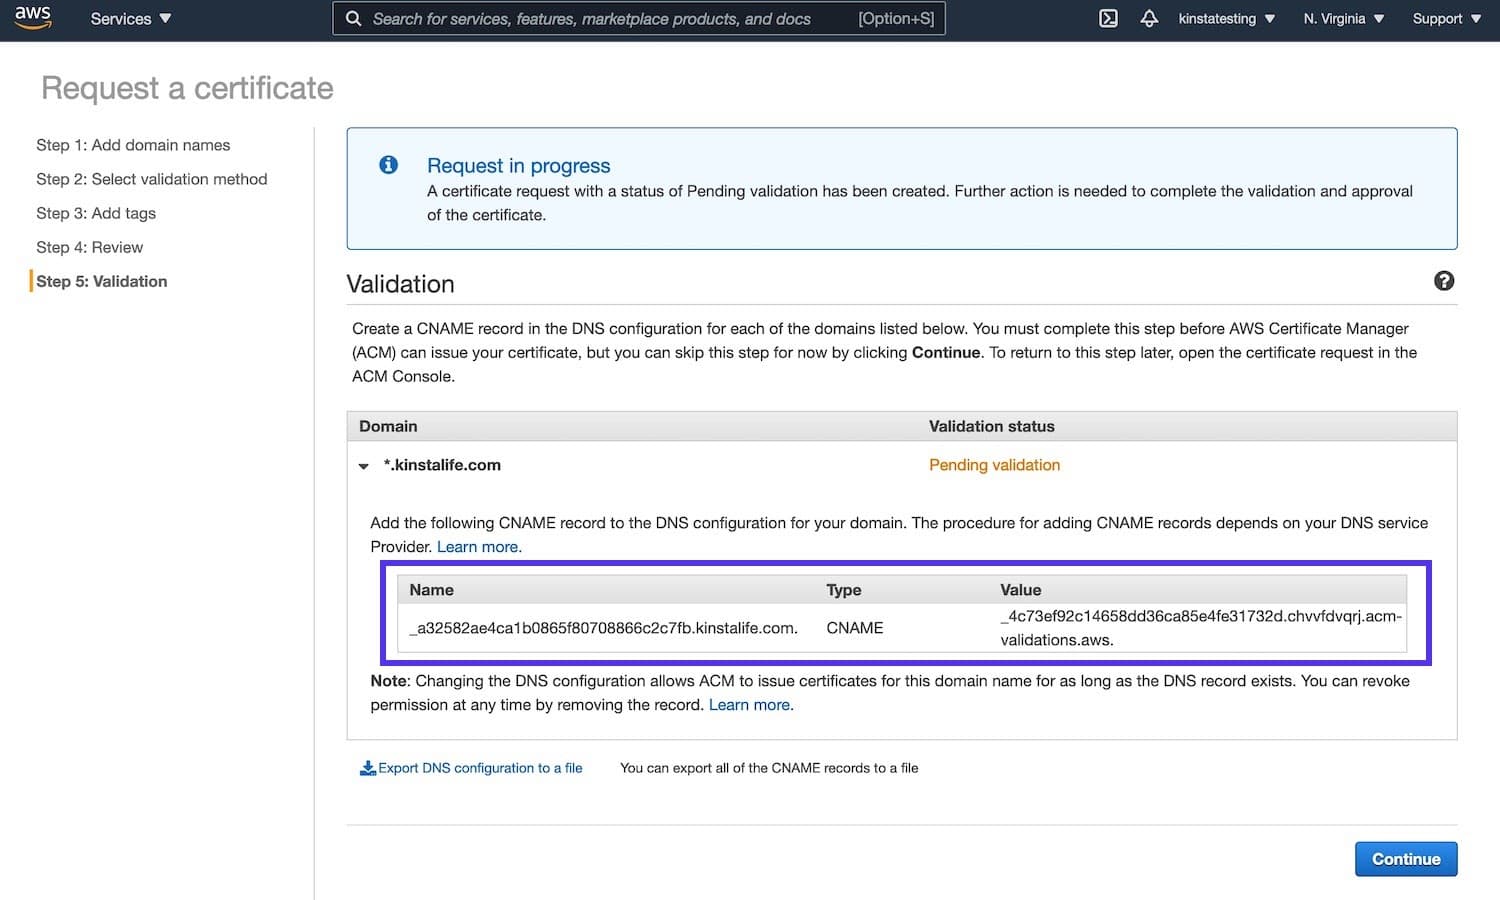Click the keyboard shortcut hint in the search bar
Screen dimensions: 1500x900
tap(895, 18)
